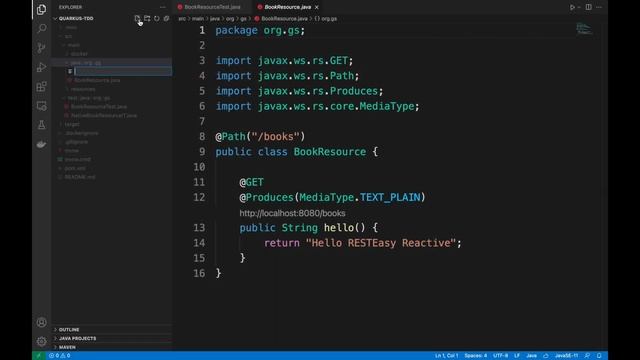Click the 'main' breadcrumb
Viewport: 640px width, 360px height.
tap(198, 19)
